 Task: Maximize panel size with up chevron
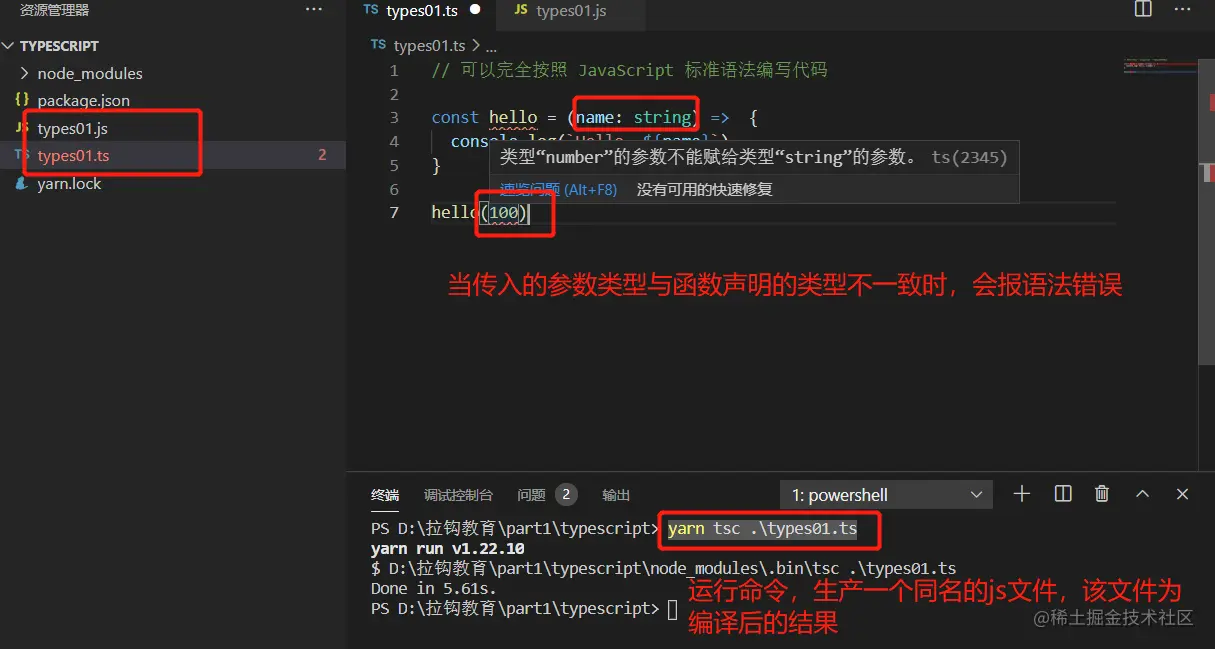click(x=1142, y=494)
